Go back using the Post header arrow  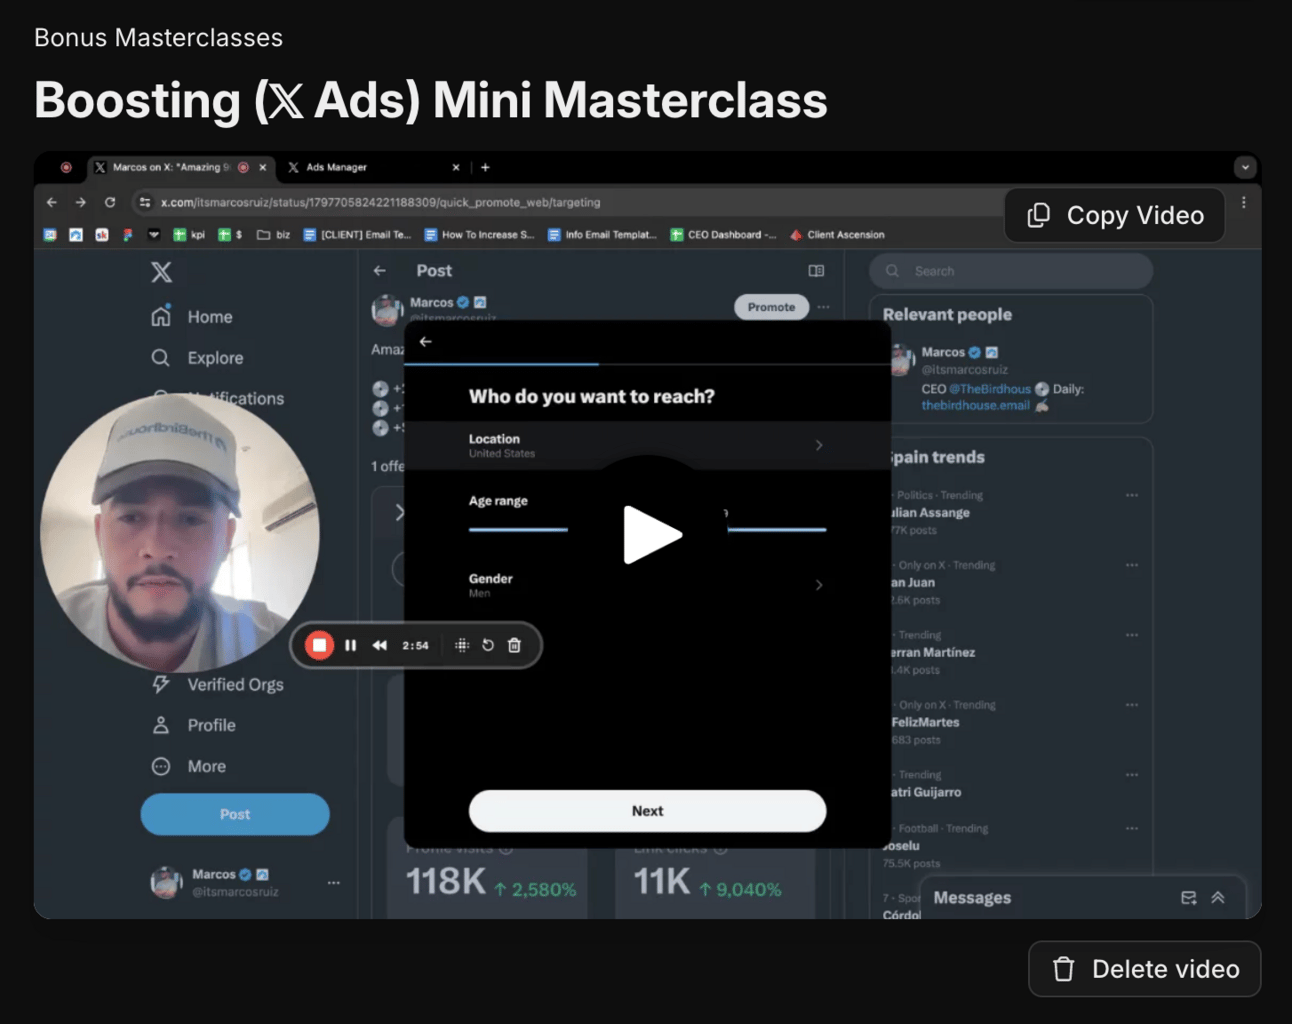[x=380, y=271]
